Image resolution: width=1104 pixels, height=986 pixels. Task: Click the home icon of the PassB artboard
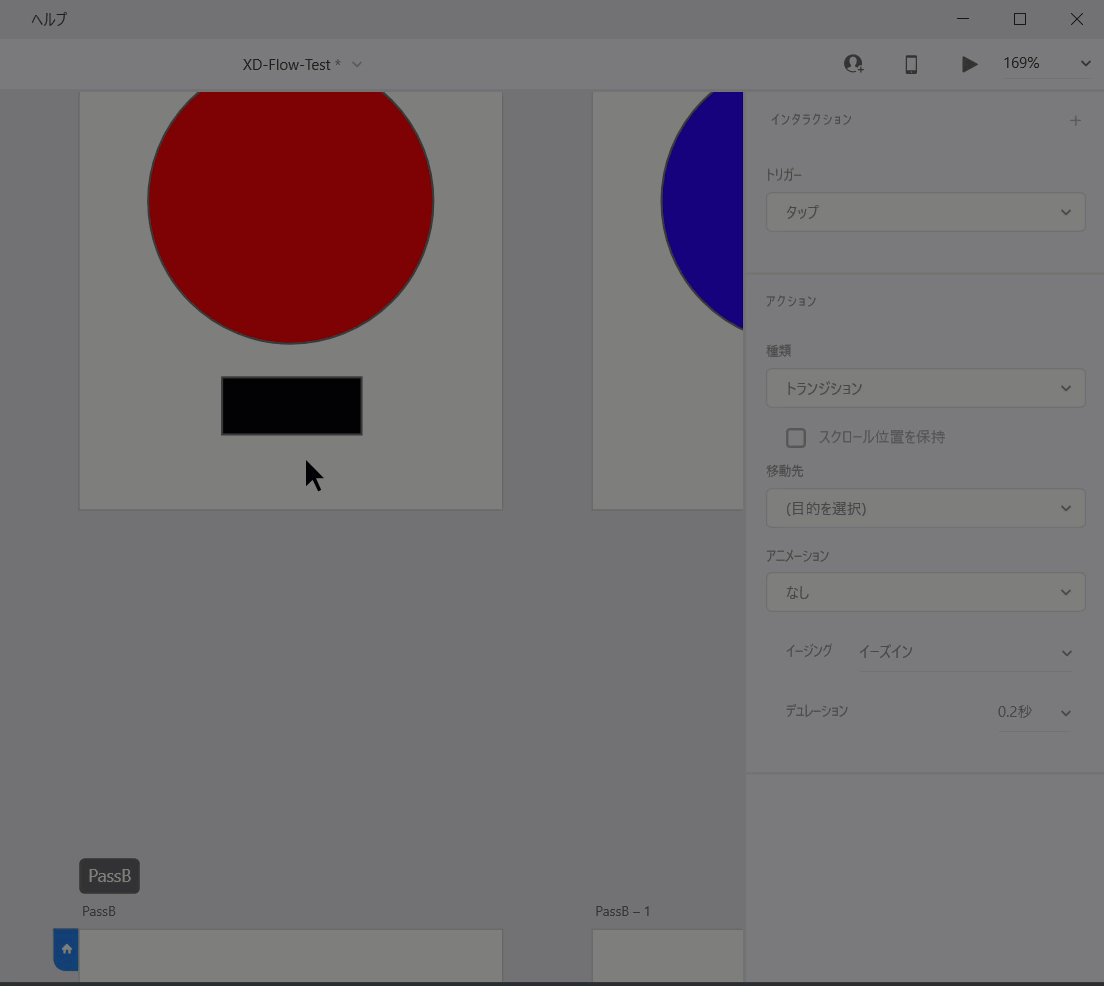(x=66, y=949)
